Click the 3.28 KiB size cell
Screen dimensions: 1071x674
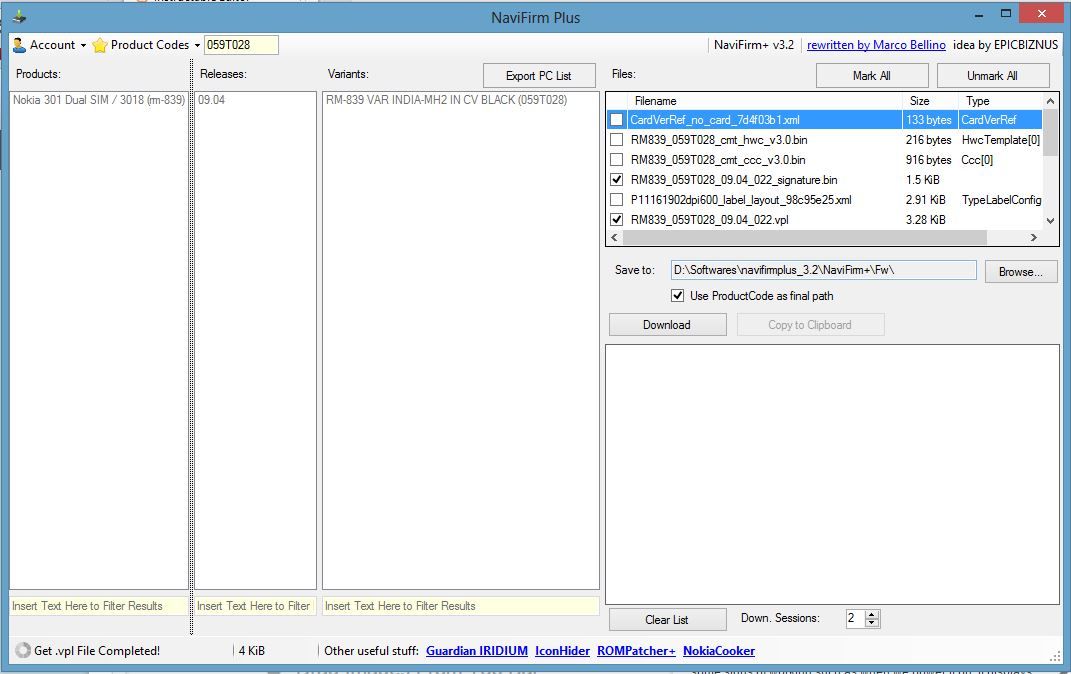(926, 220)
